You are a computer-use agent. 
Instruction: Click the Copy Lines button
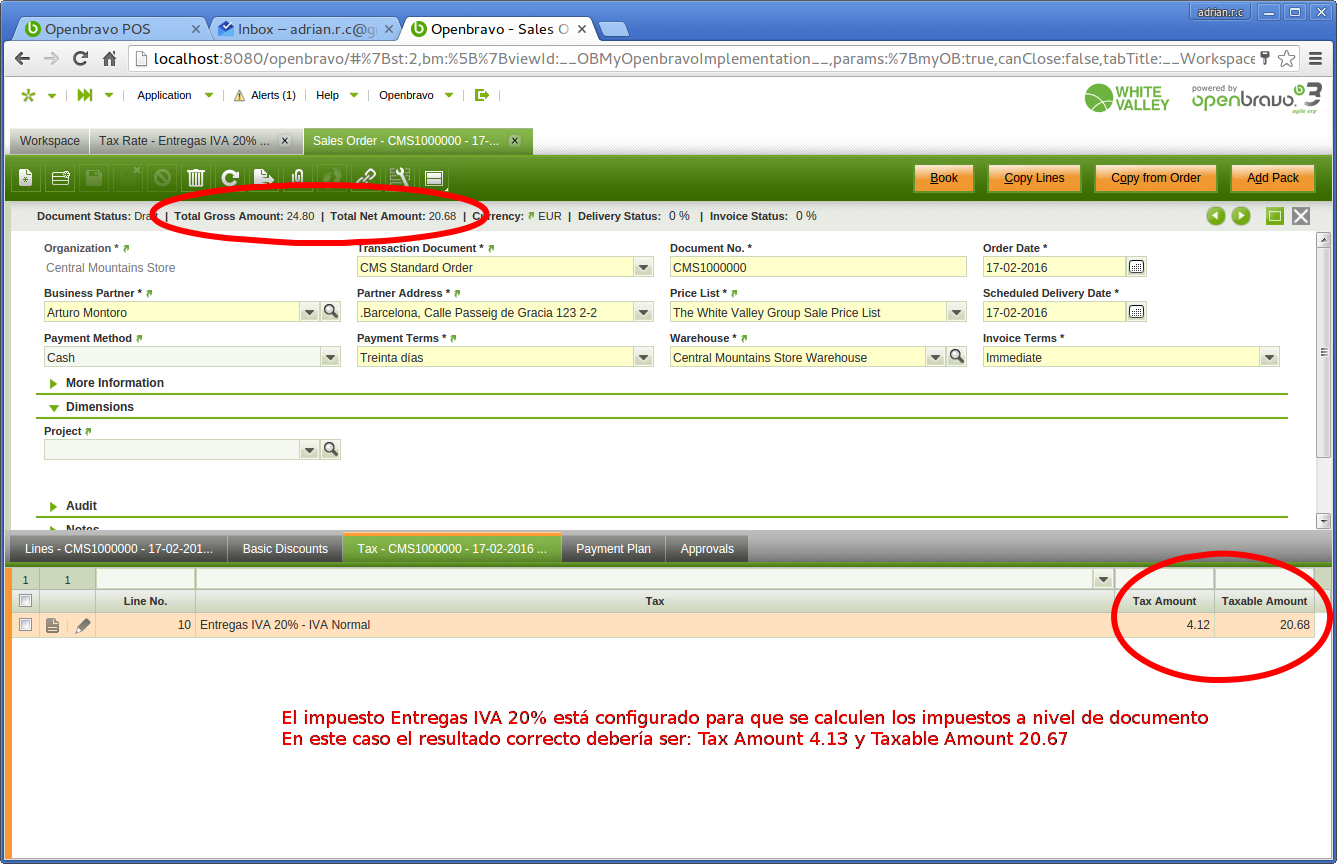pyautogui.click(x=1034, y=178)
